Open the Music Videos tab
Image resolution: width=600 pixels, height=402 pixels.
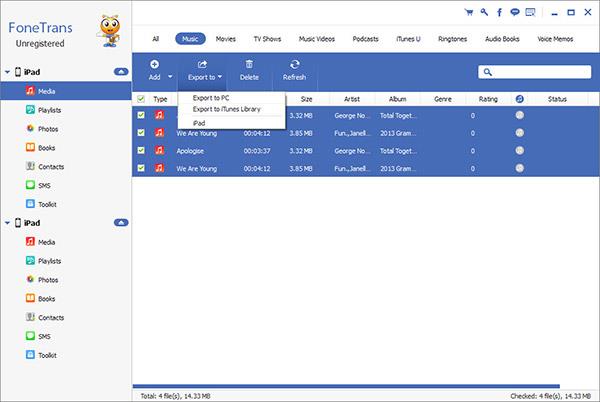tap(316, 39)
